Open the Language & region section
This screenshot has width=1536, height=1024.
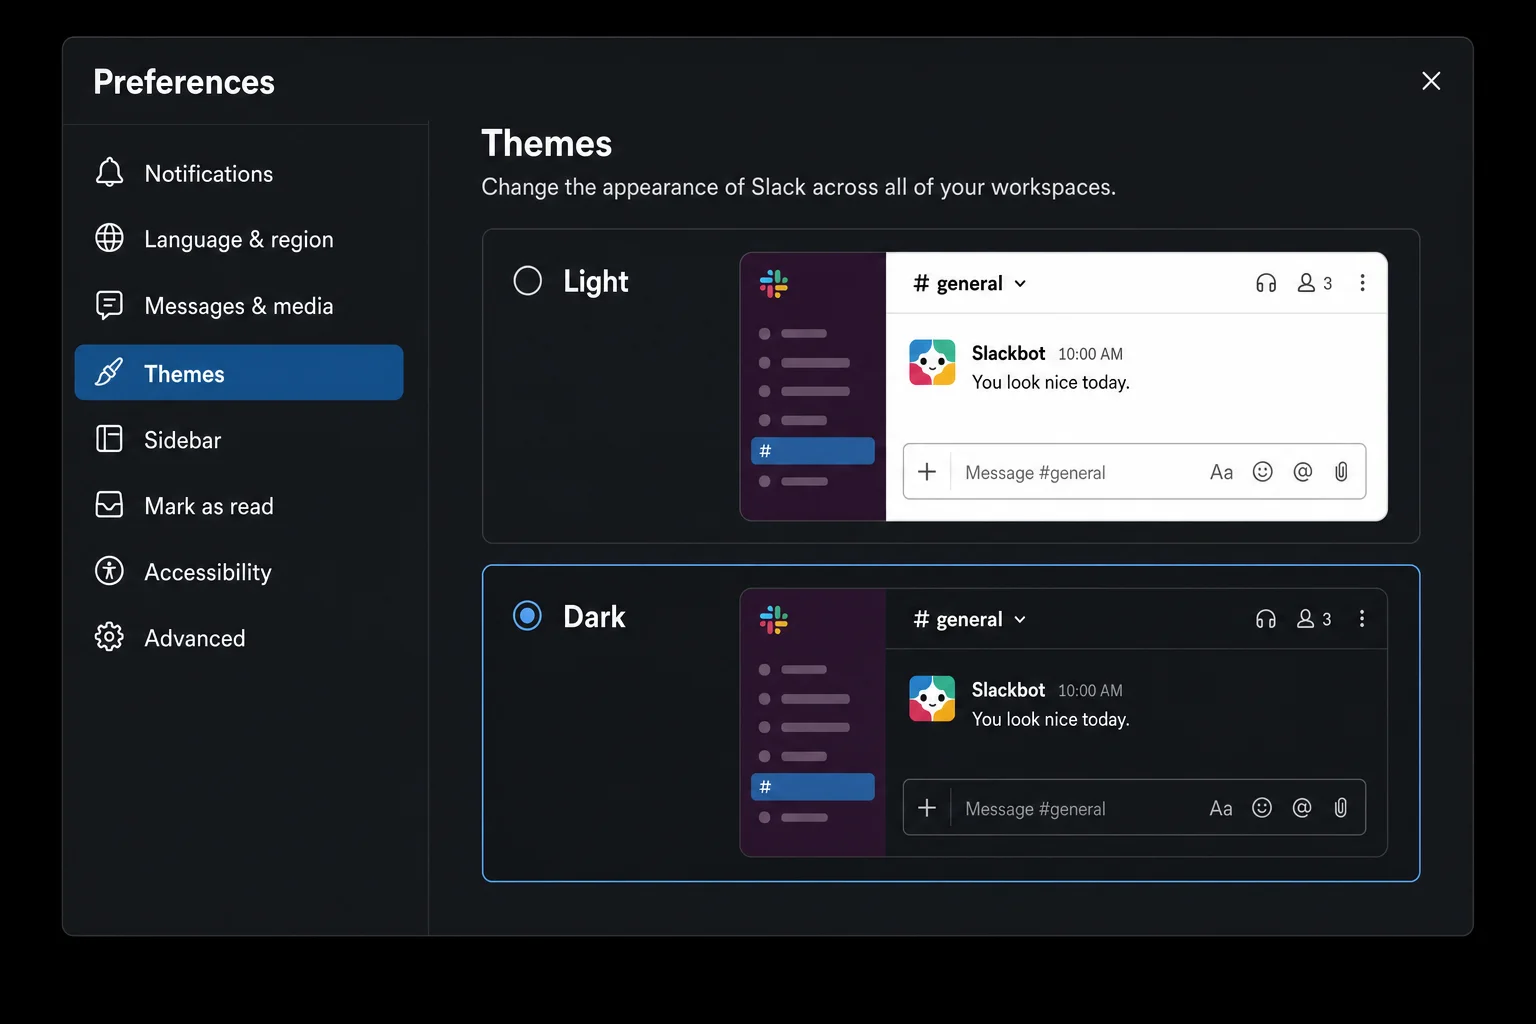pyautogui.click(x=239, y=239)
